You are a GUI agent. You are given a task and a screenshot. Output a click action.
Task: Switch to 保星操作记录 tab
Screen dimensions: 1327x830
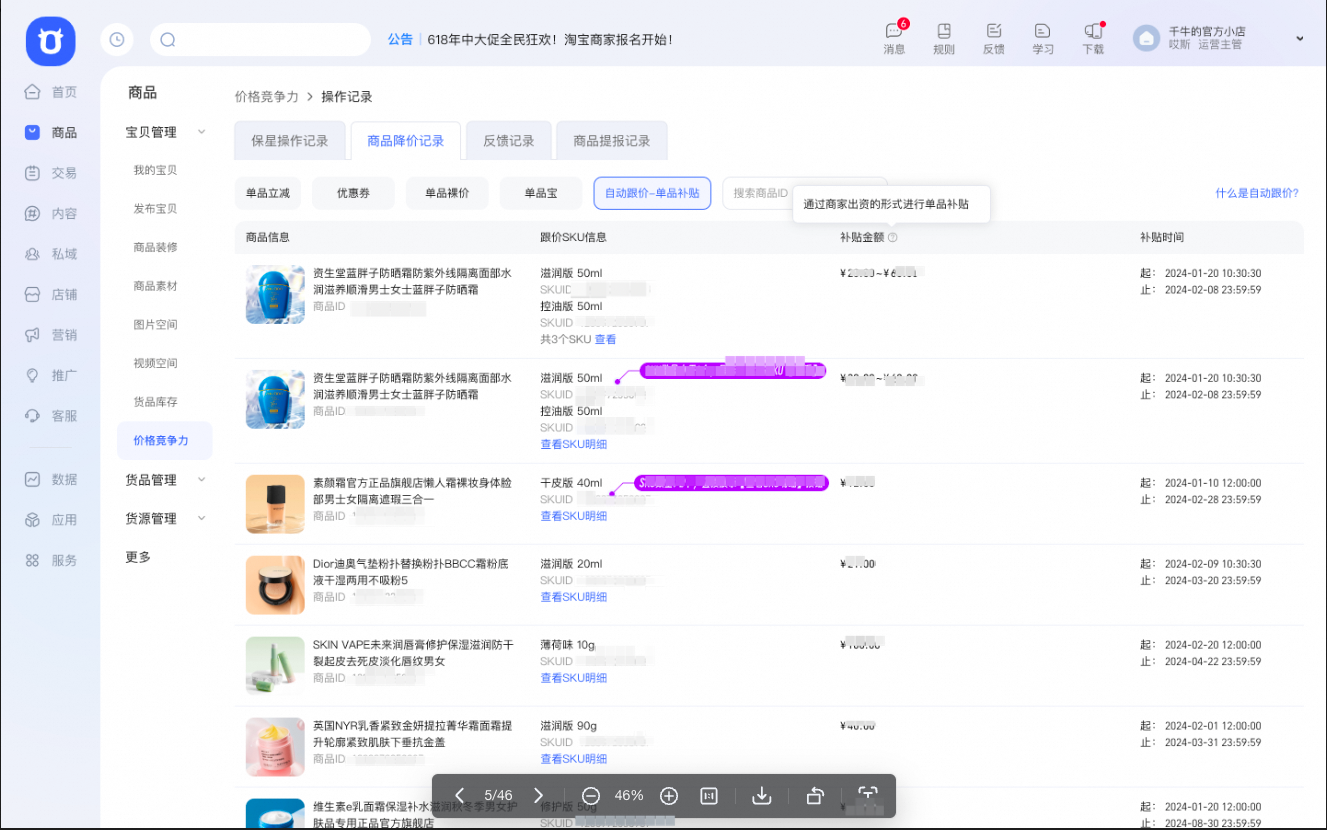point(290,141)
